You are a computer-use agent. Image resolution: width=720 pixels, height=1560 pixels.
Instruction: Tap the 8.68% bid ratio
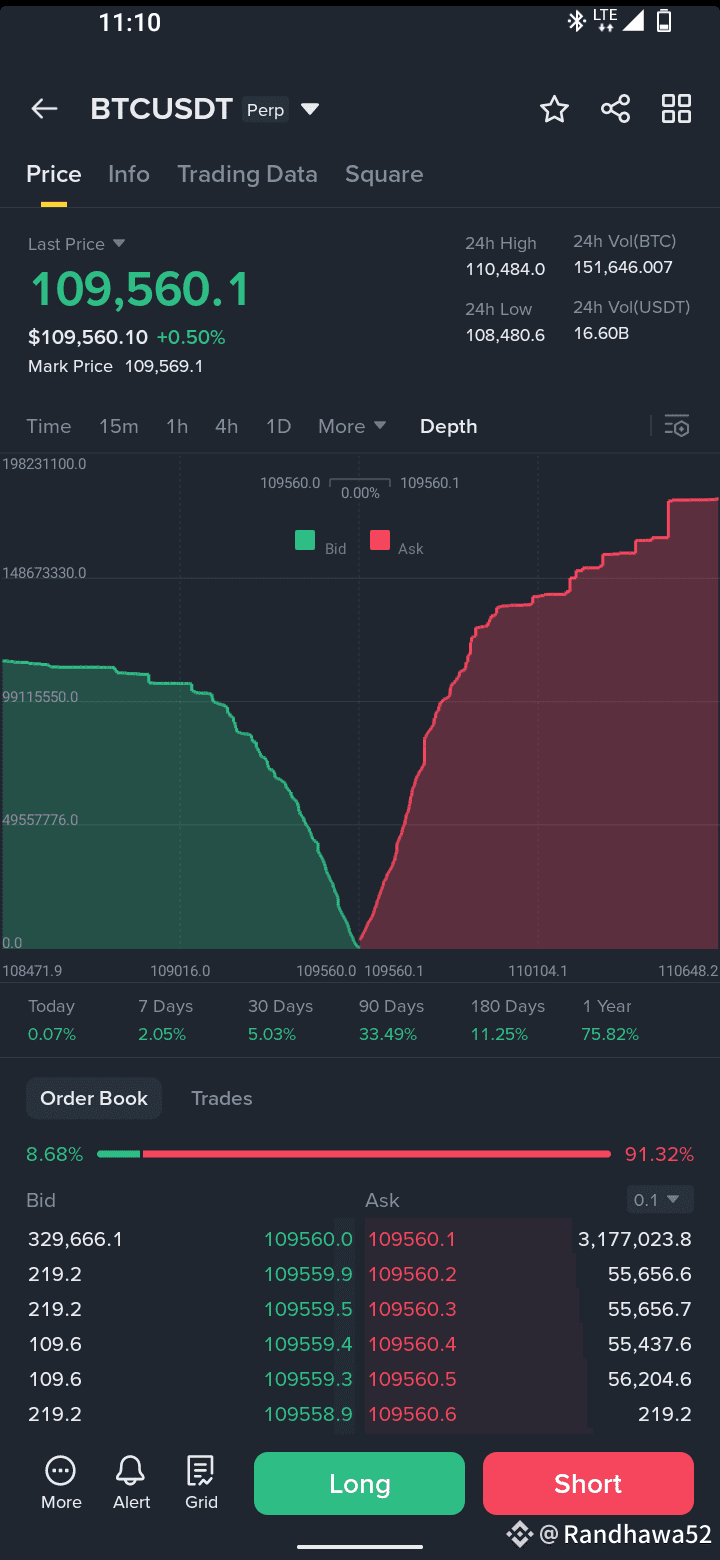[x=55, y=1154]
